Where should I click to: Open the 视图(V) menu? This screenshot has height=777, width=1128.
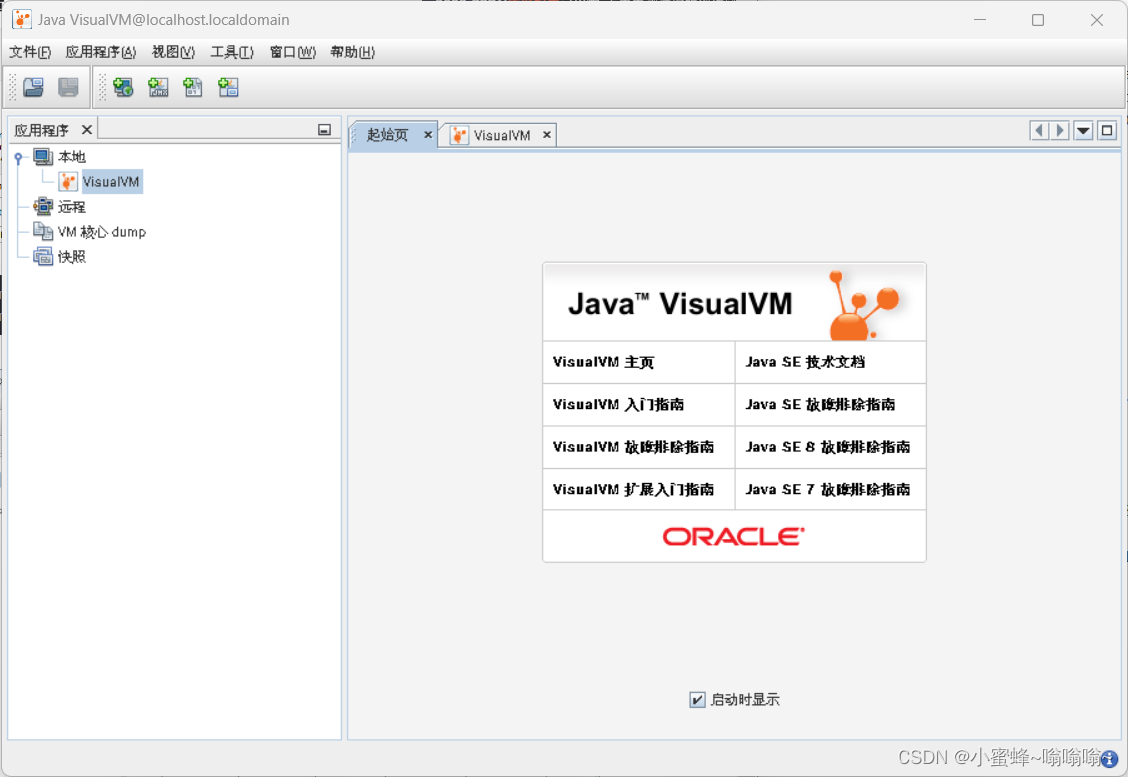(173, 52)
